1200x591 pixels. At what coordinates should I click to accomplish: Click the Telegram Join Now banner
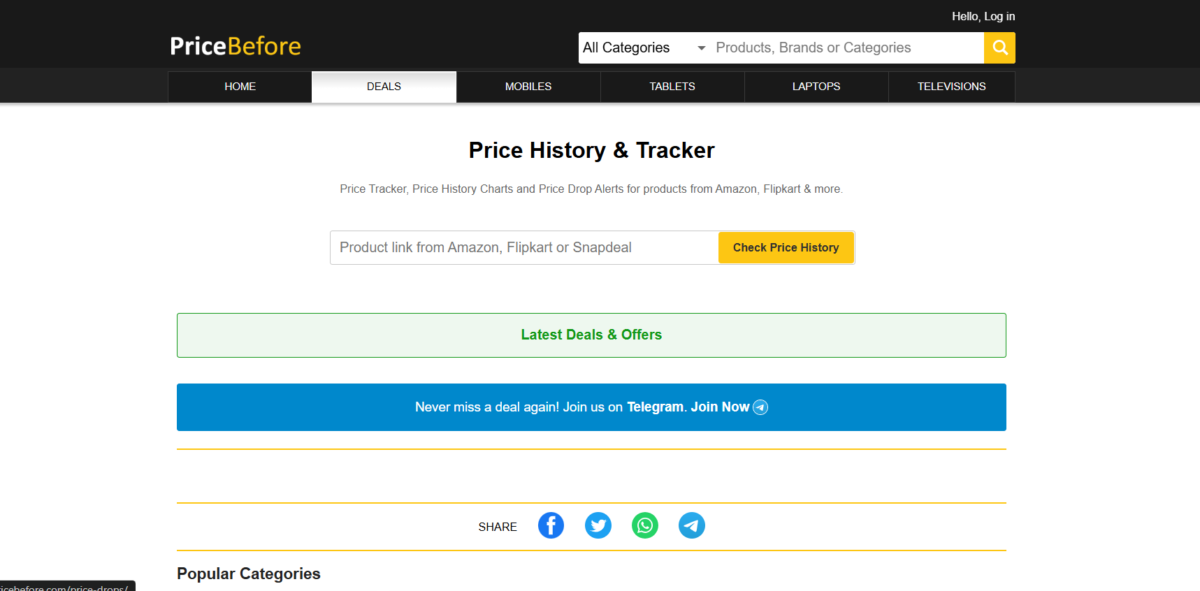coord(591,407)
